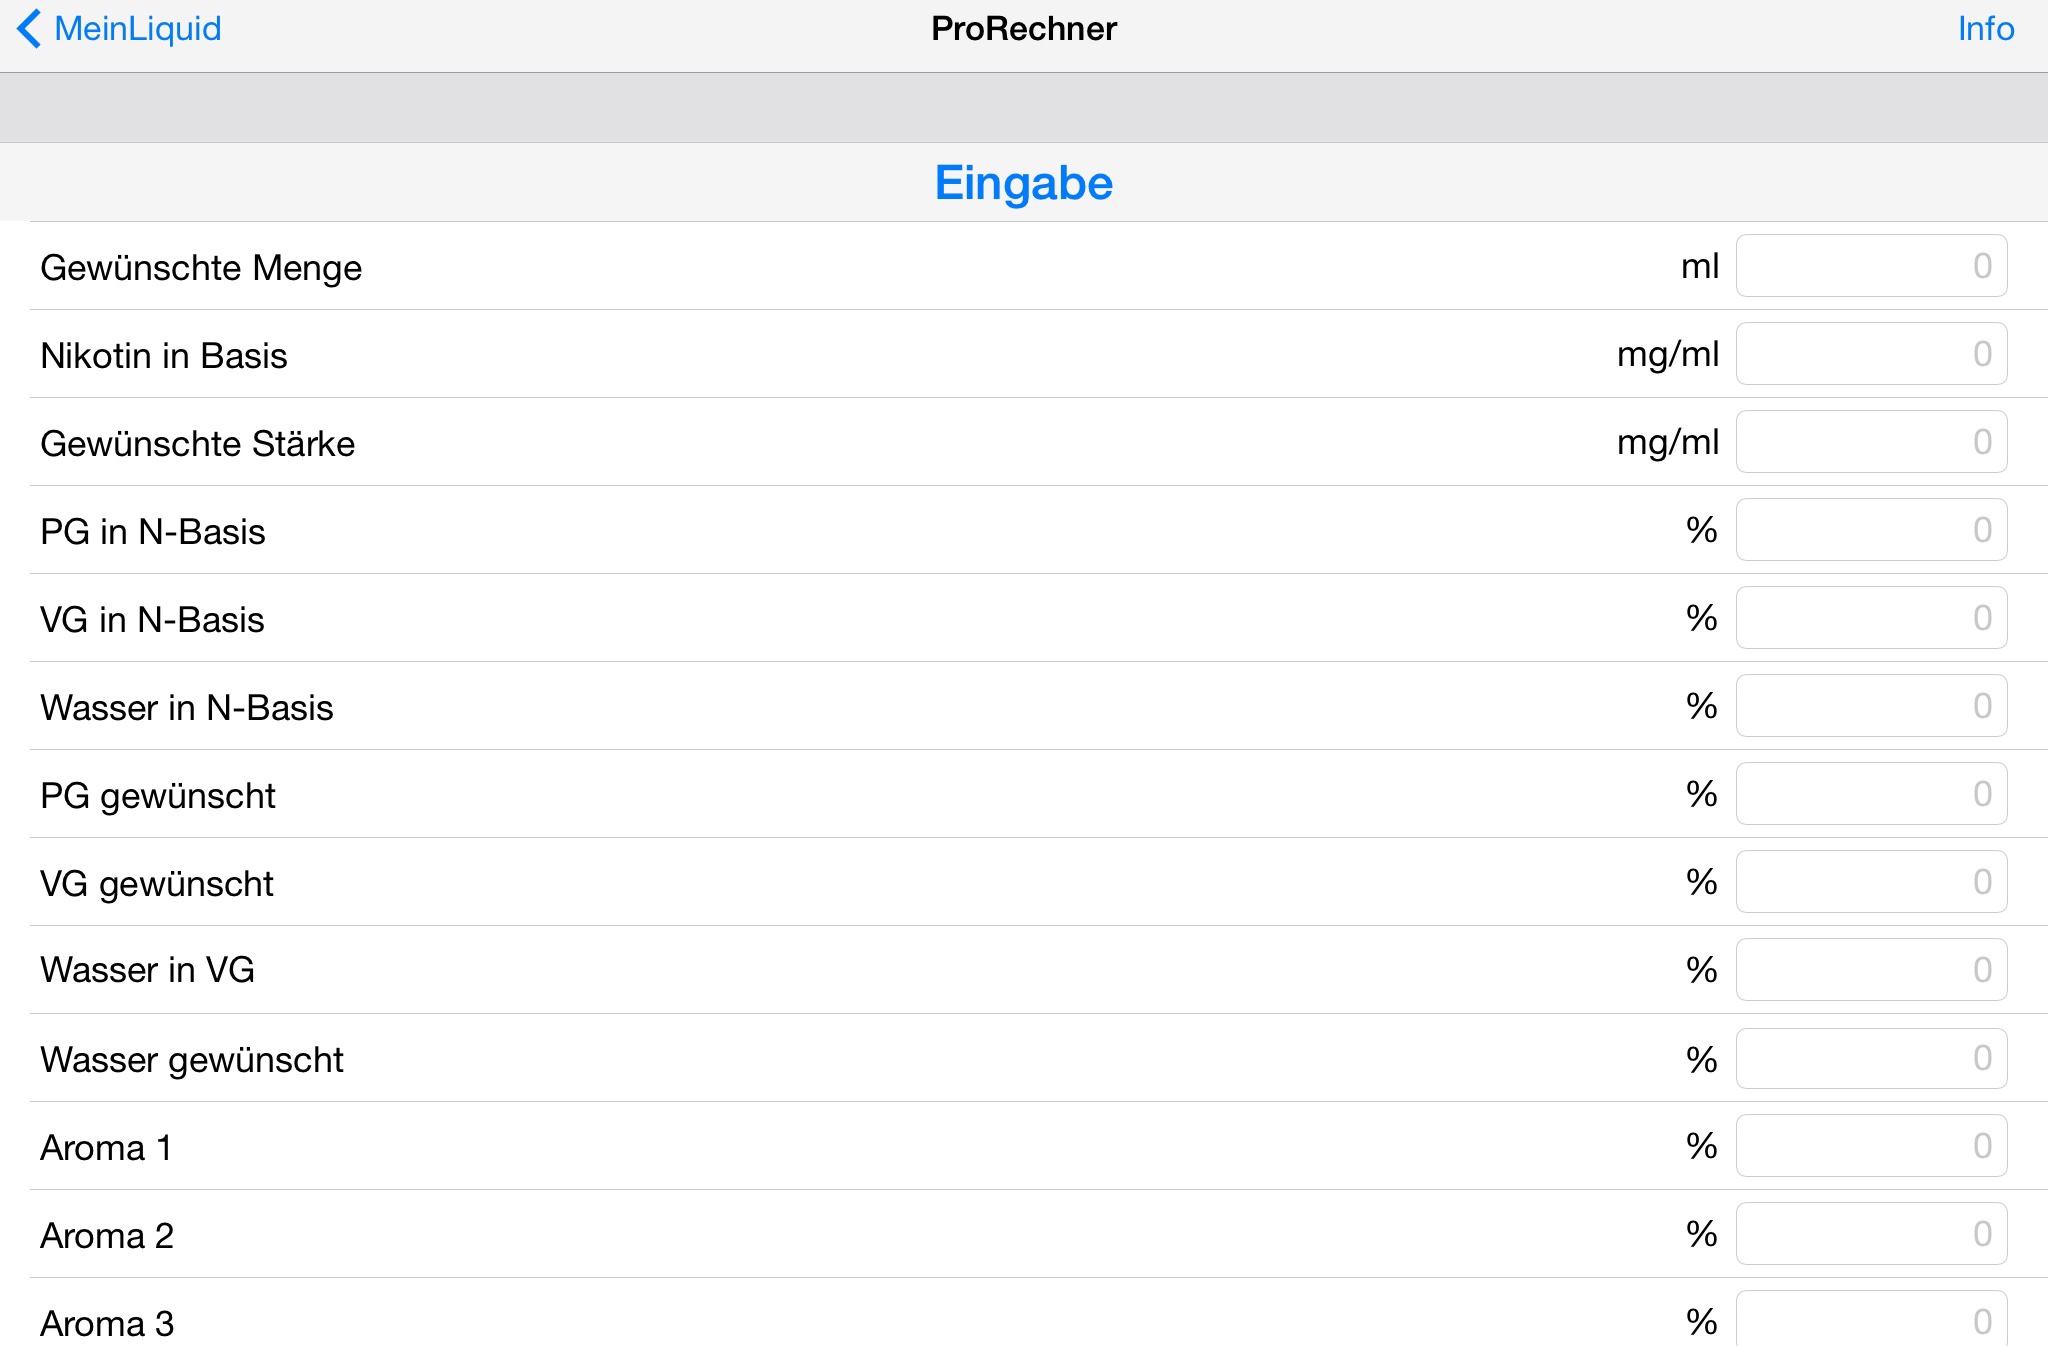
Task: Focus the Aroma 2 input box
Action: [x=1870, y=1234]
